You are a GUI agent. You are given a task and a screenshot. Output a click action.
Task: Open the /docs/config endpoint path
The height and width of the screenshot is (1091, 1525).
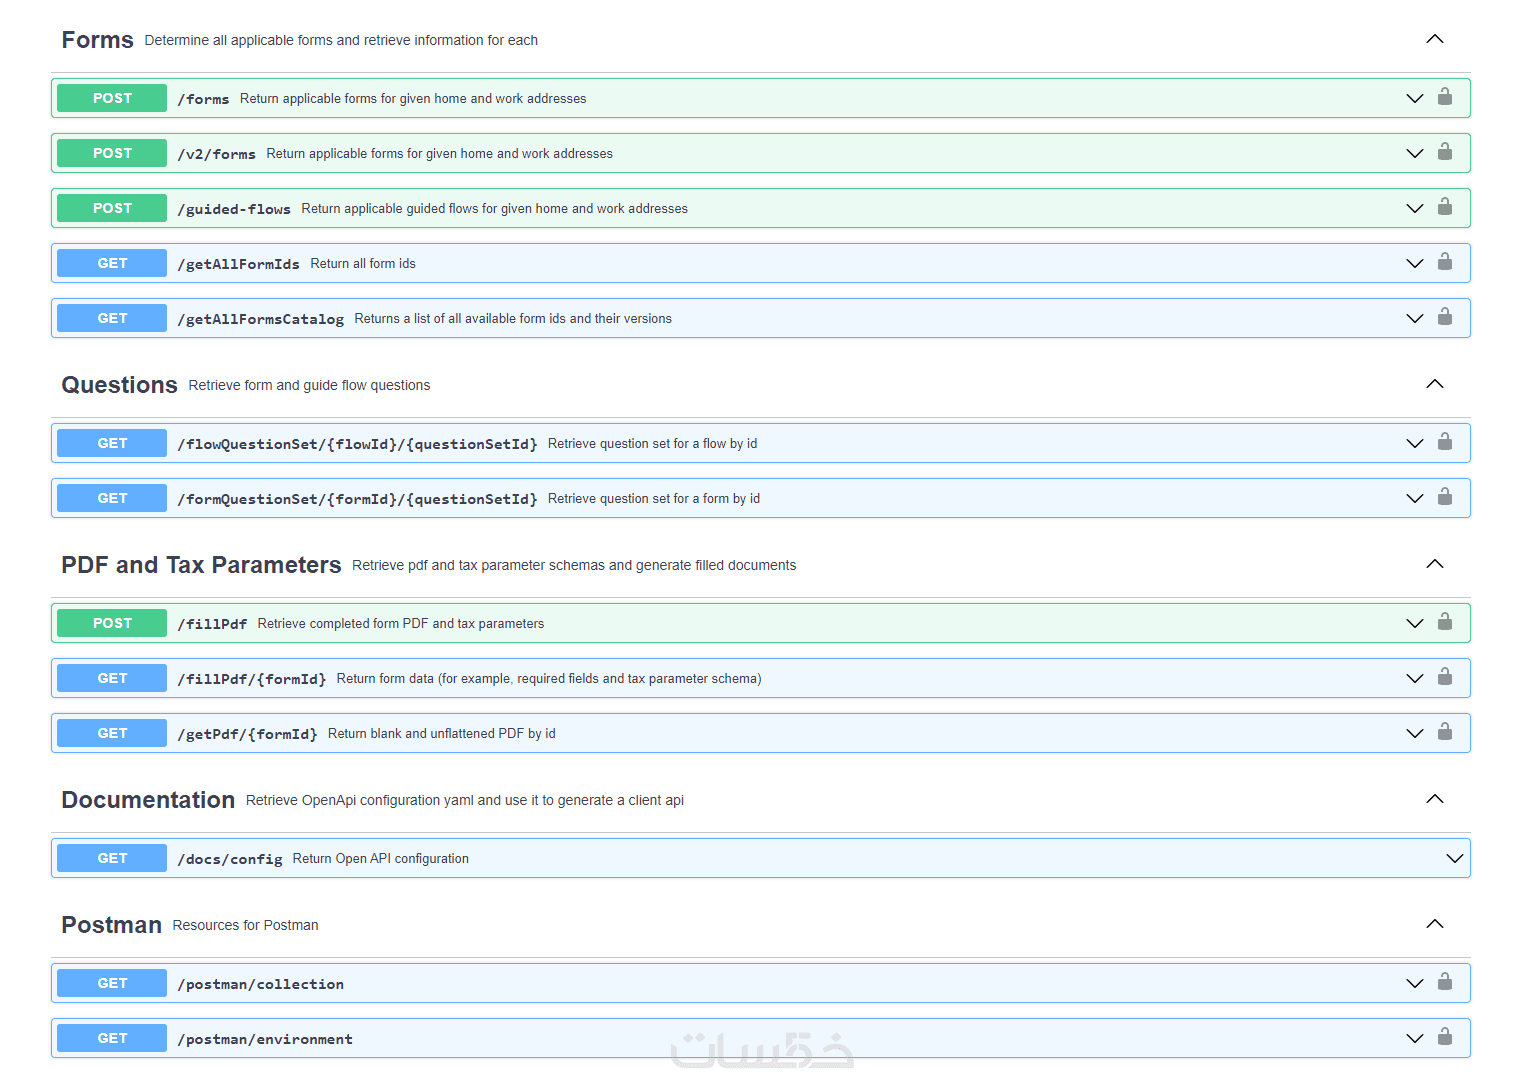click(230, 859)
